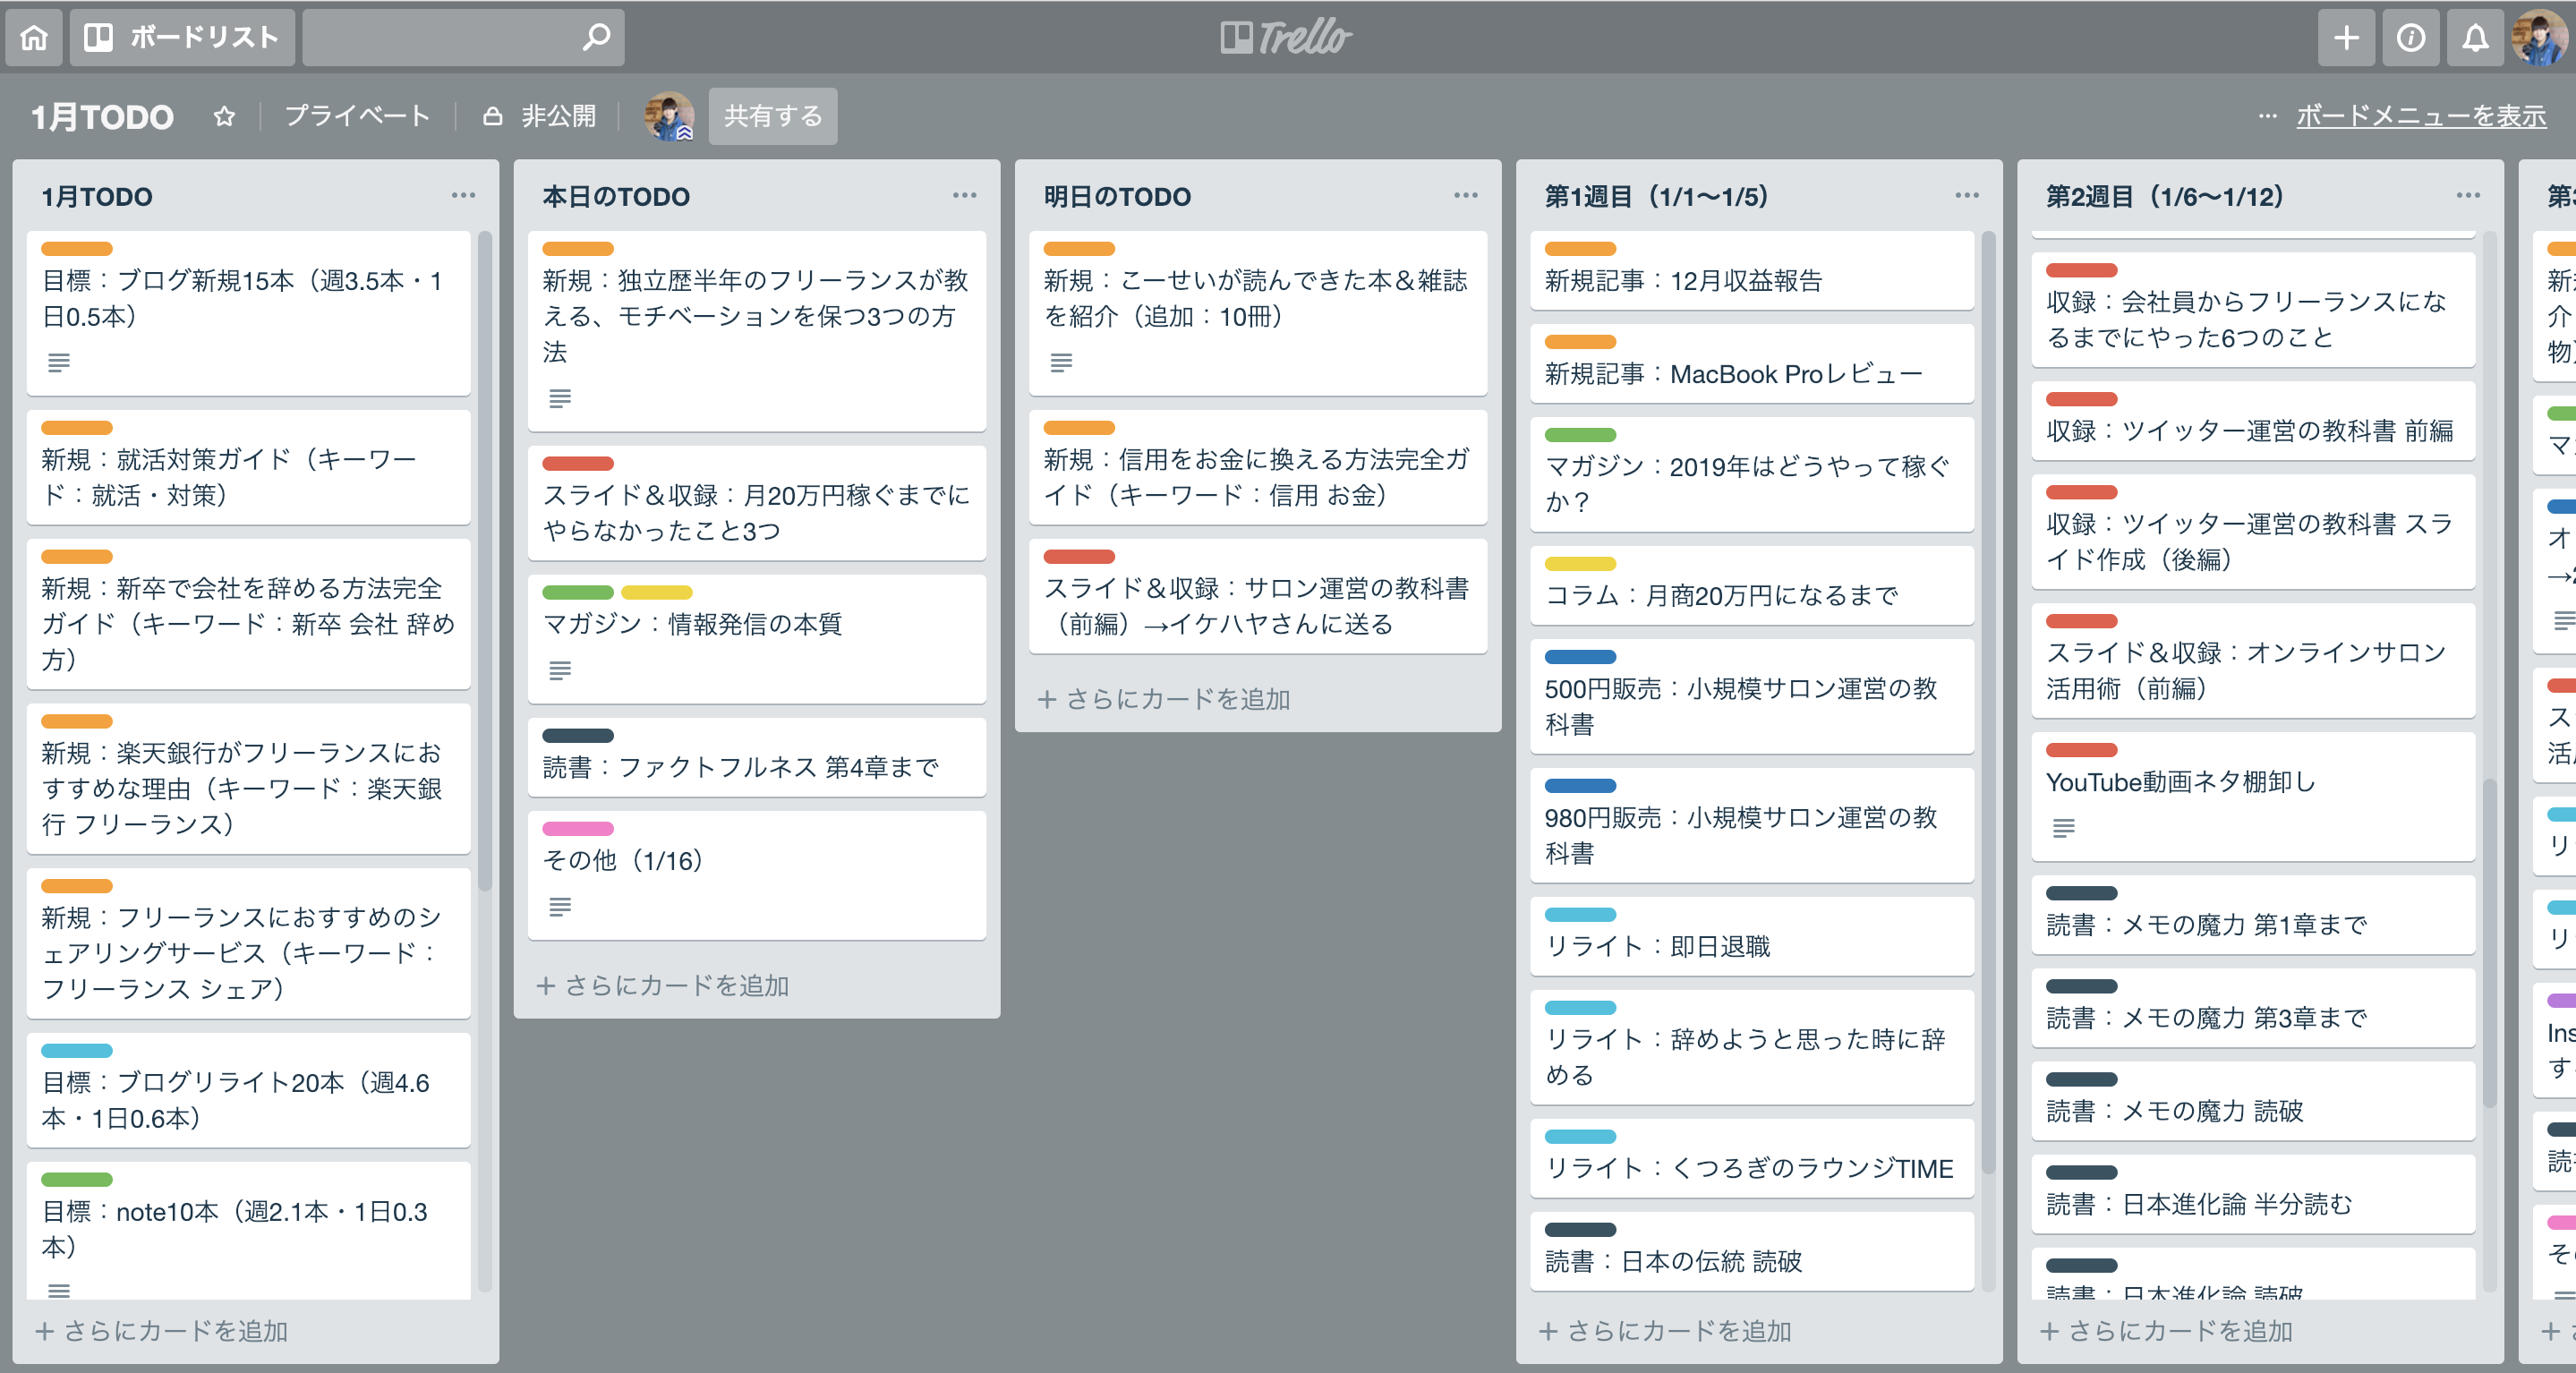
Task: Click description icon on その他（1/16）card
Action: pos(560,906)
